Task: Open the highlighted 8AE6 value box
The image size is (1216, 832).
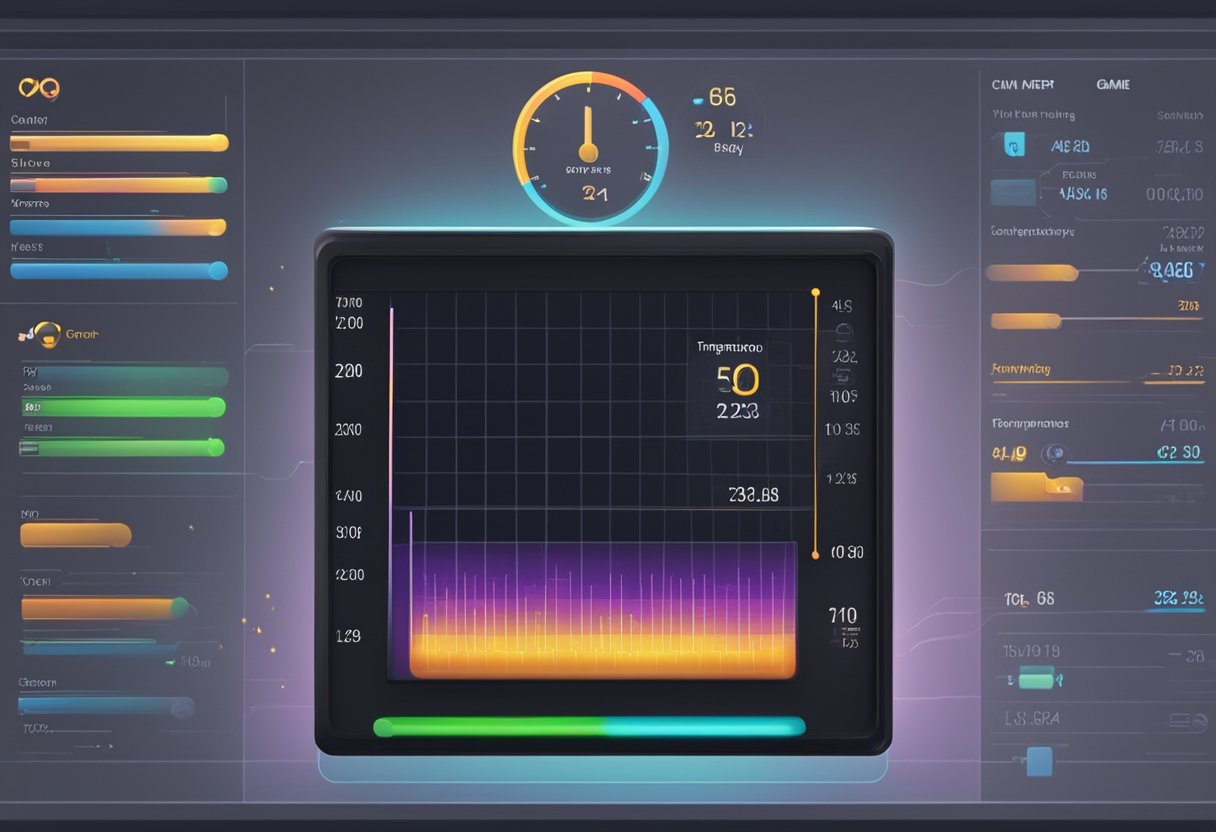Action: point(1171,268)
